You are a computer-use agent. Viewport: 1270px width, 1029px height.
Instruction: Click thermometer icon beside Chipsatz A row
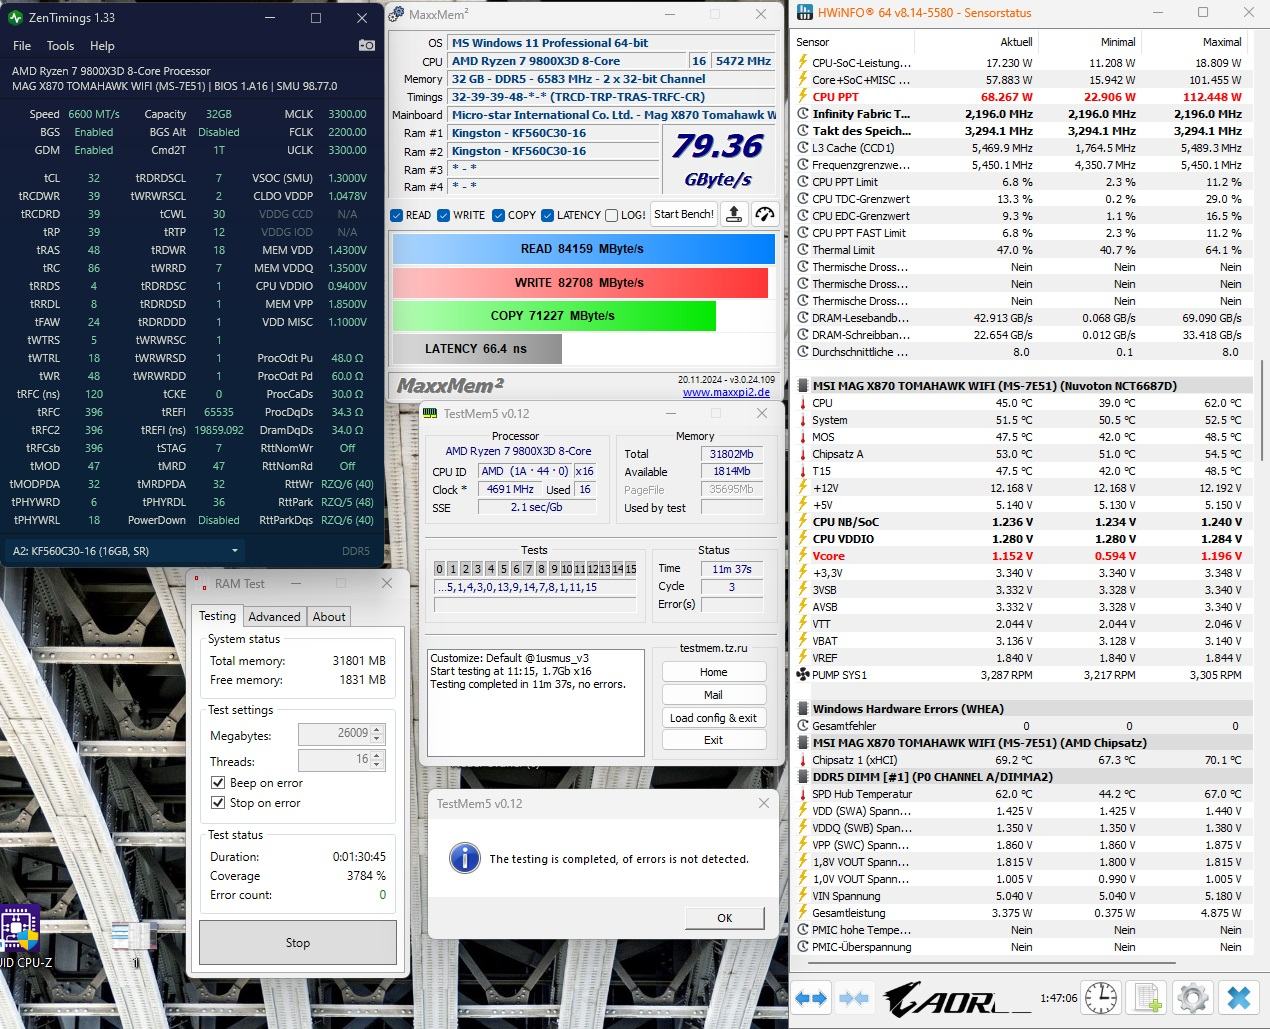tap(802, 454)
